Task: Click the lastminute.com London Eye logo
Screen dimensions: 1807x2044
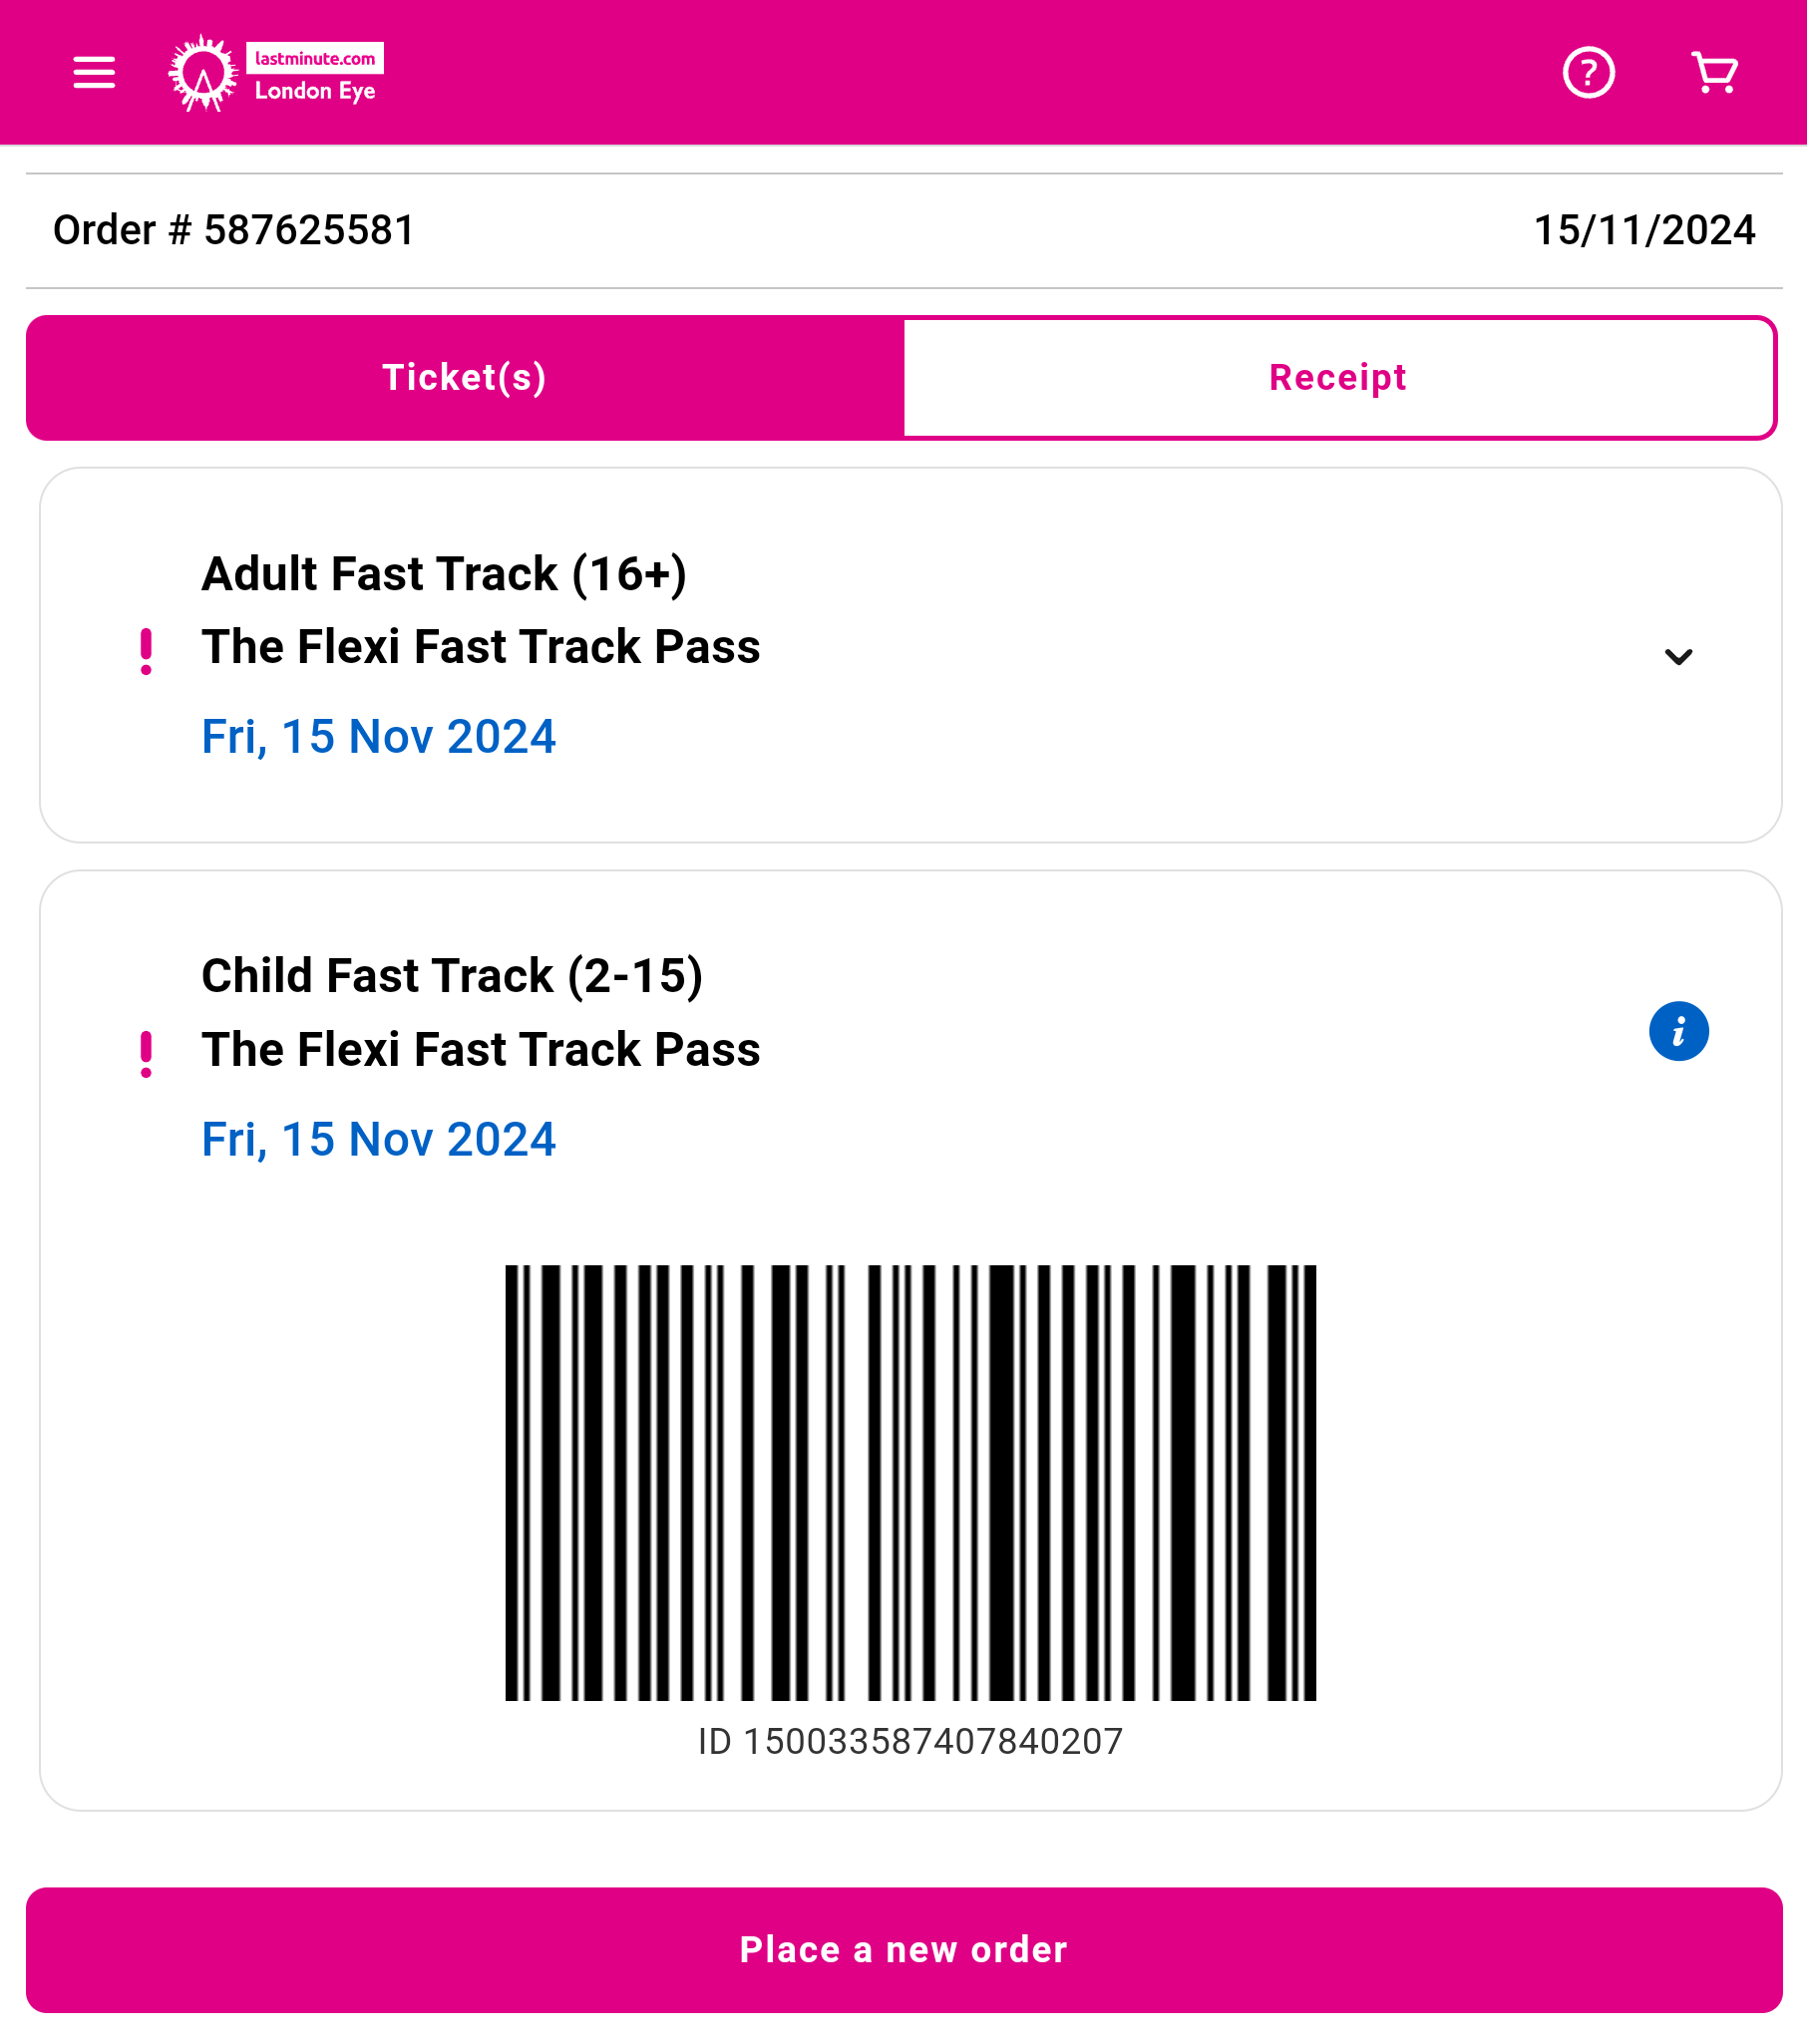Action: (276, 73)
